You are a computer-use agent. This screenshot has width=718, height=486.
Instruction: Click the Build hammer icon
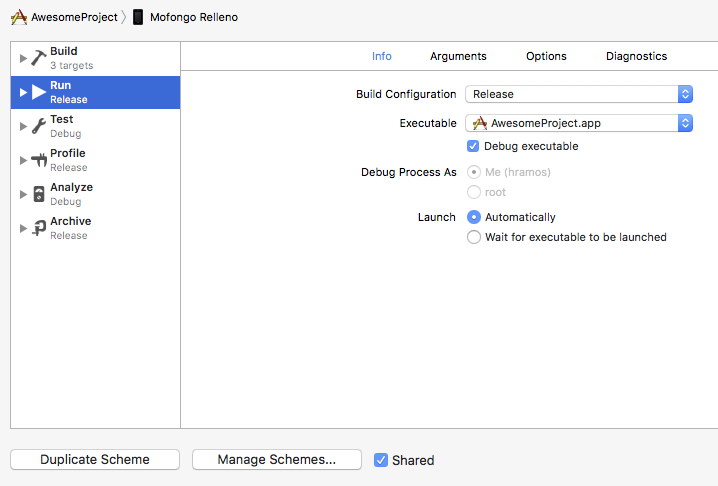point(39,58)
